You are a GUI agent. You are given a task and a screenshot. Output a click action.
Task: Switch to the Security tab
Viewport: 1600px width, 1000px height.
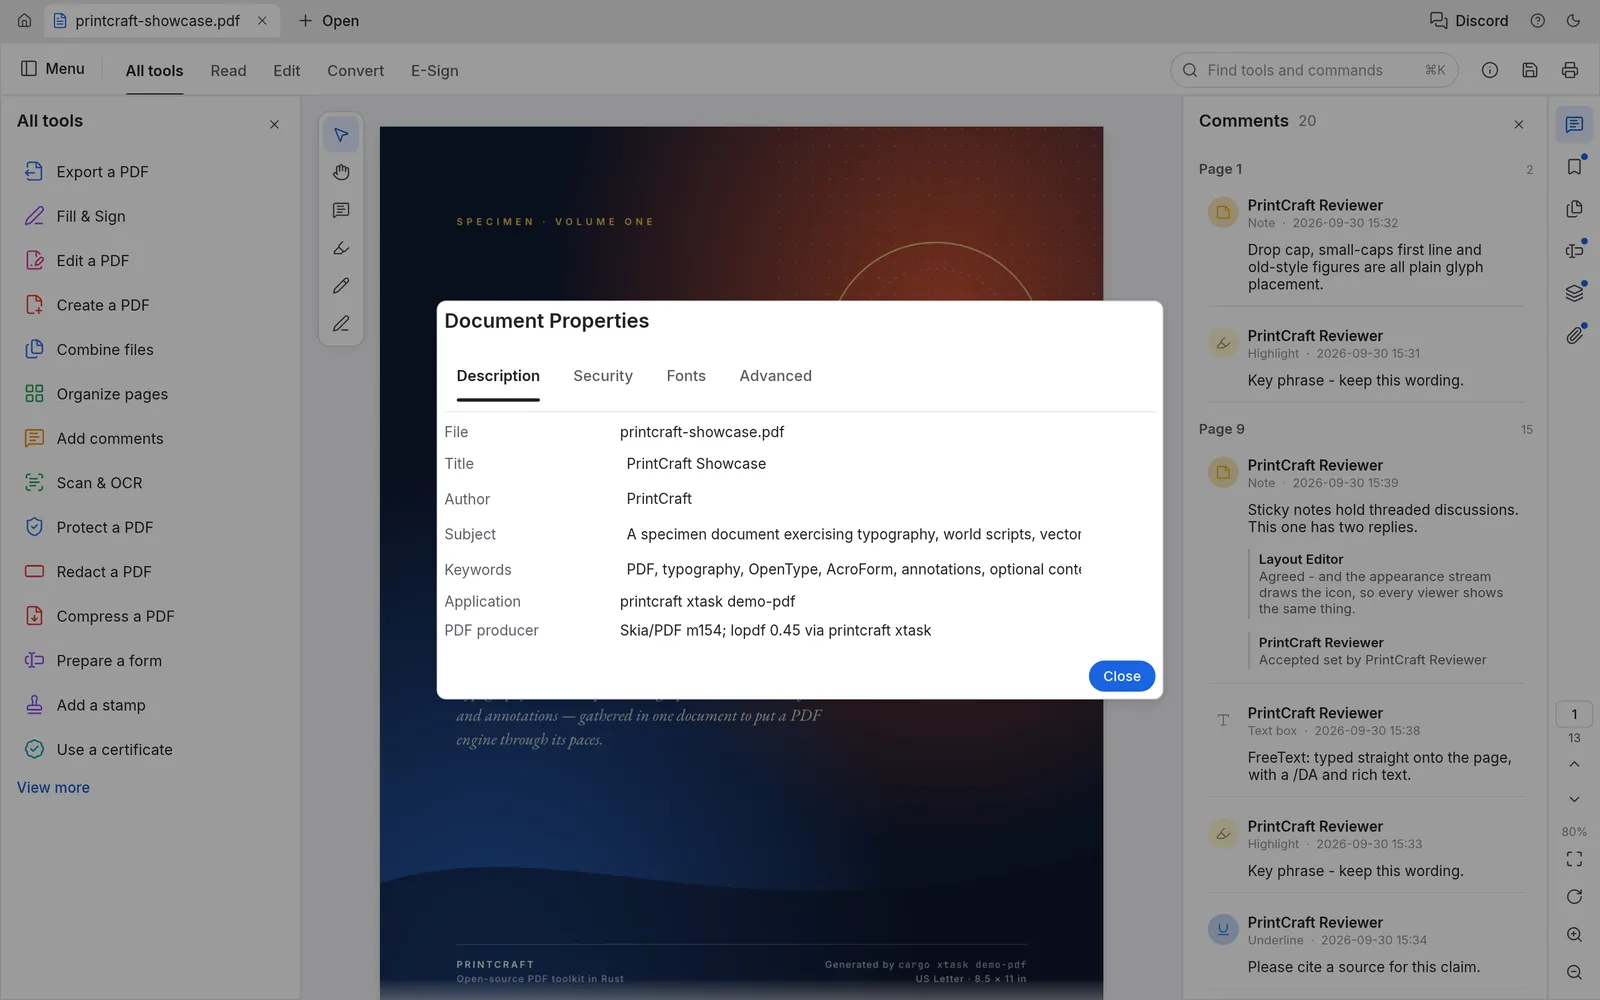(603, 376)
